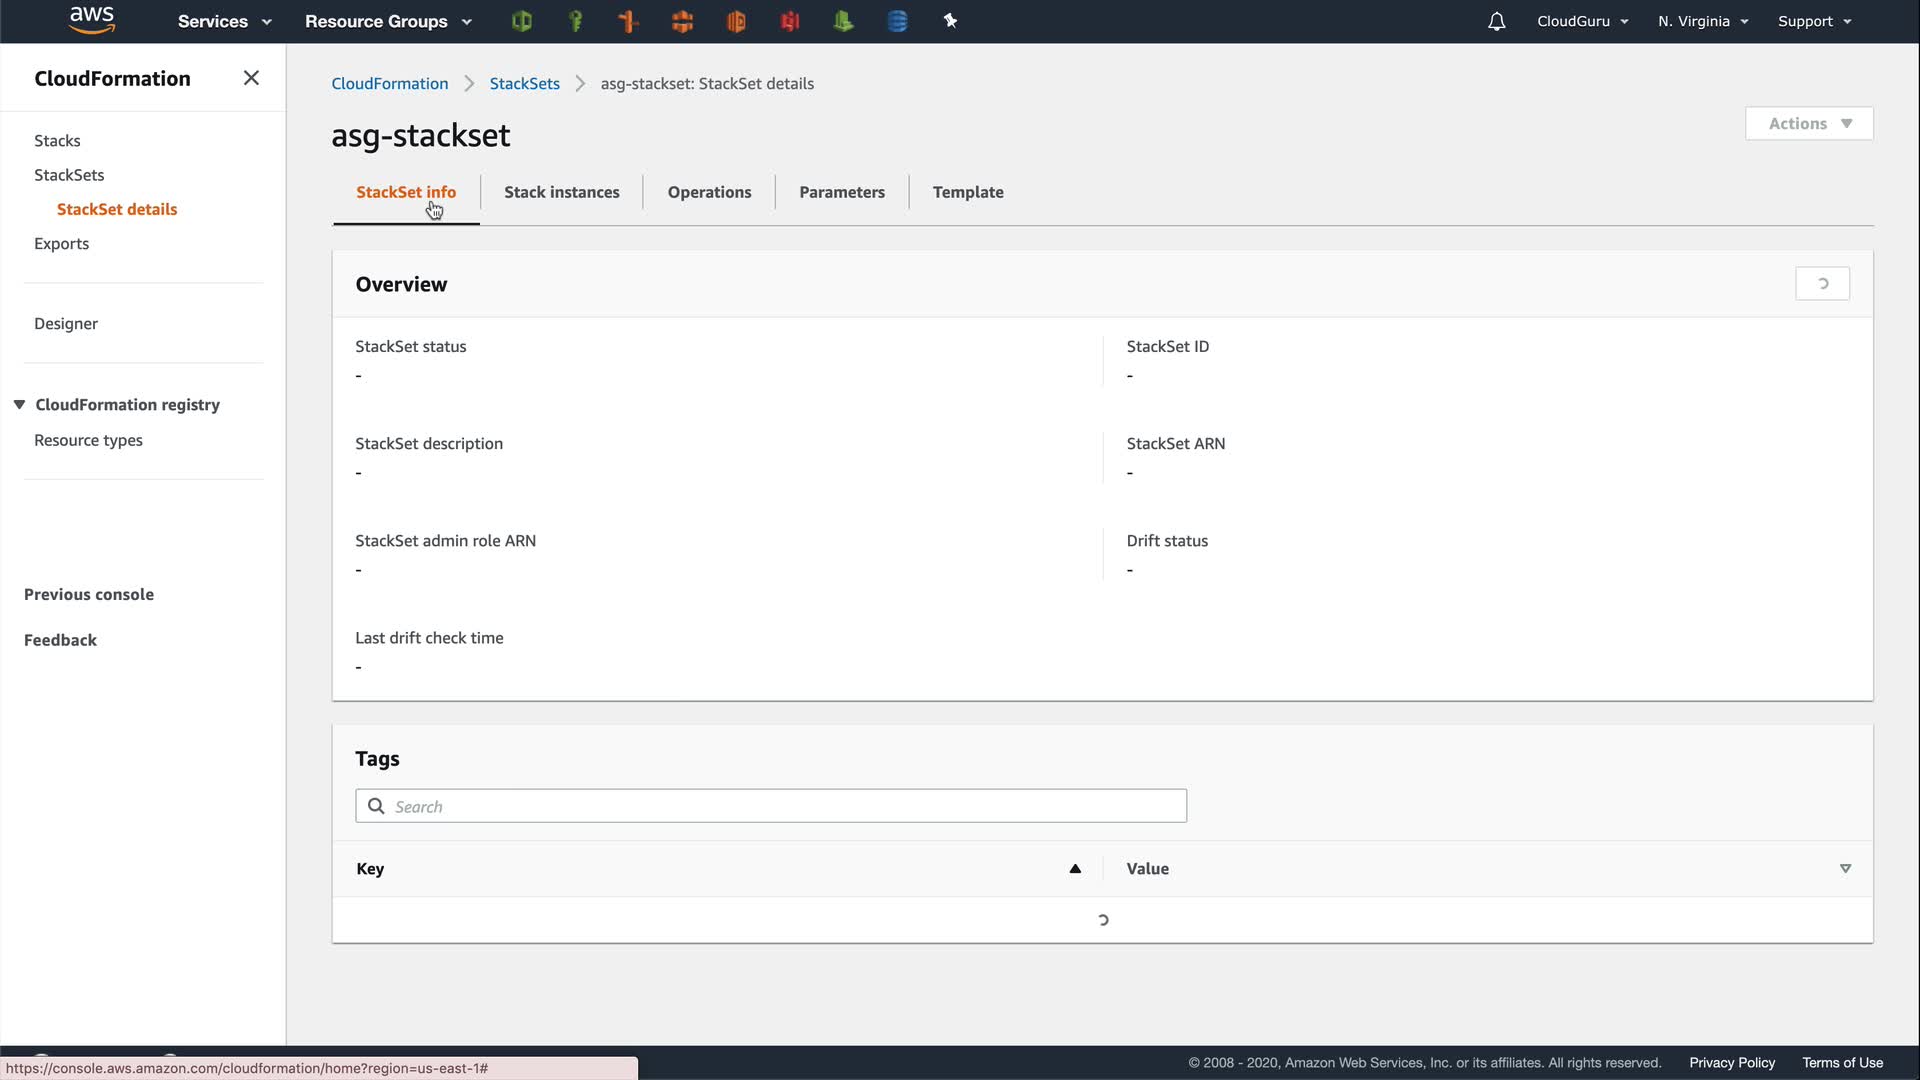The height and width of the screenshot is (1080, 1920).
Task: Click the pushpin icon in navbar
Action: [x=950, y=21]
